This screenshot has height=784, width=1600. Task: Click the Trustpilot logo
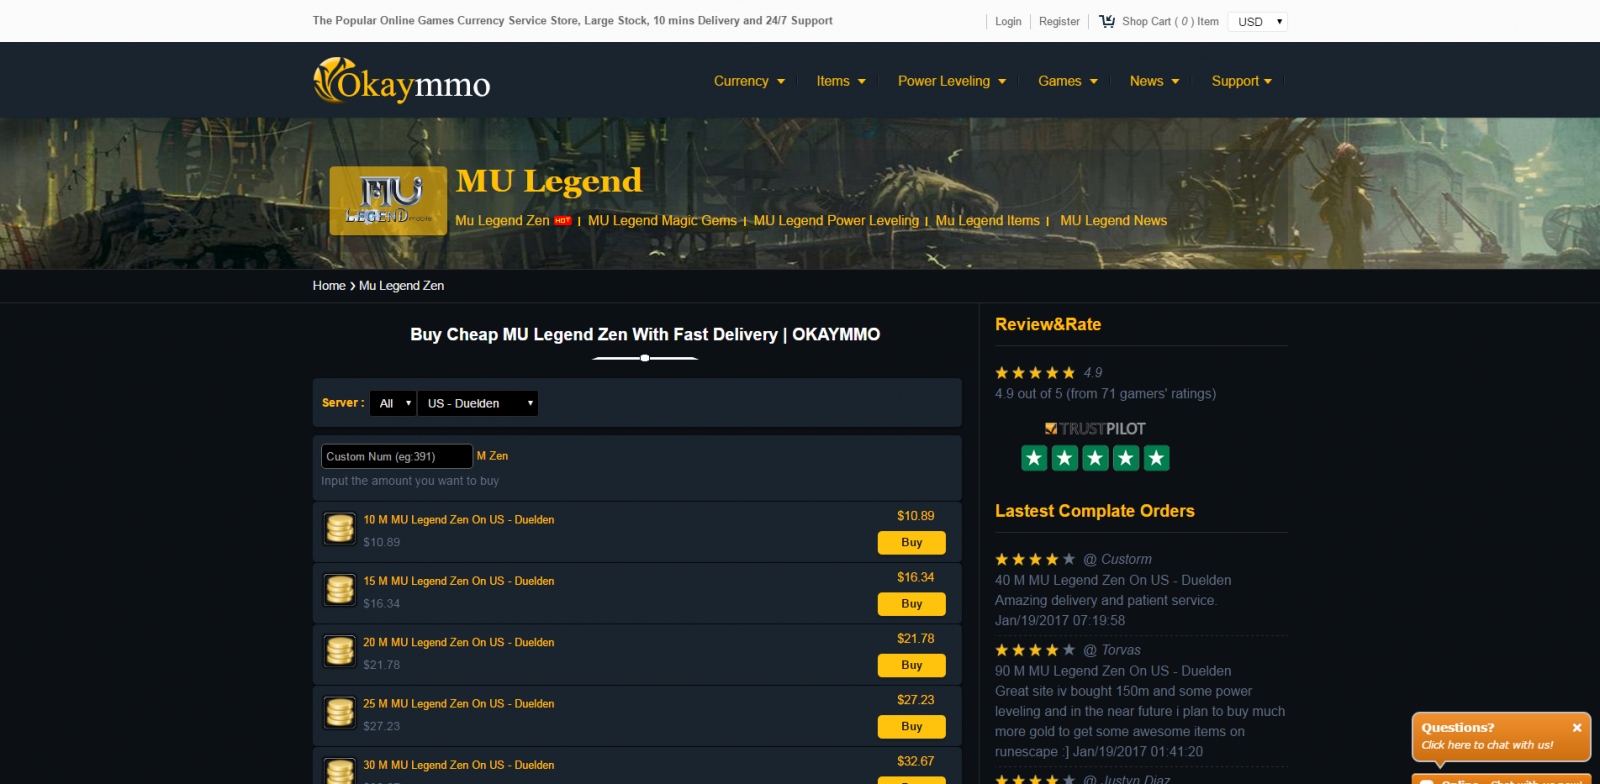[x=1095, y=428]
